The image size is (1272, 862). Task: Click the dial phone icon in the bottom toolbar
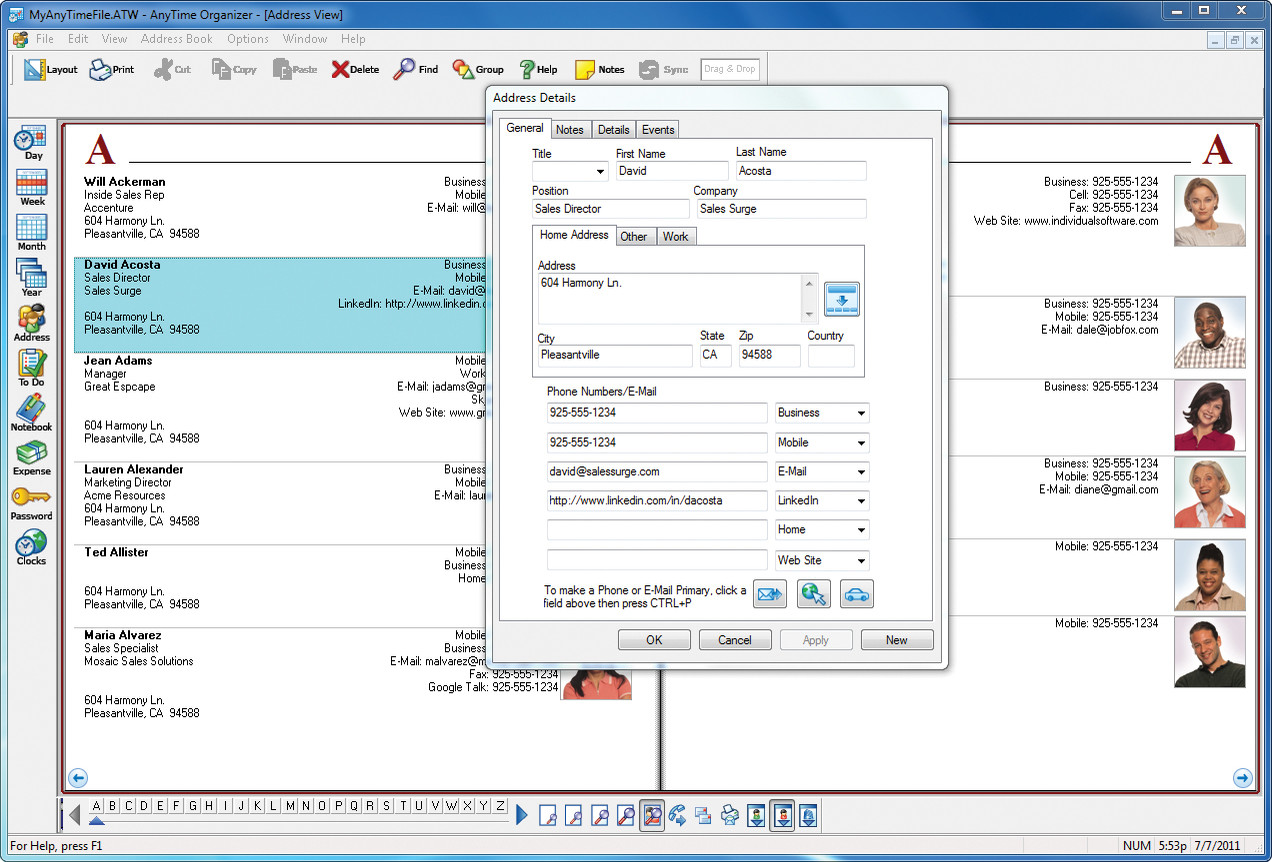click(677, 815)
